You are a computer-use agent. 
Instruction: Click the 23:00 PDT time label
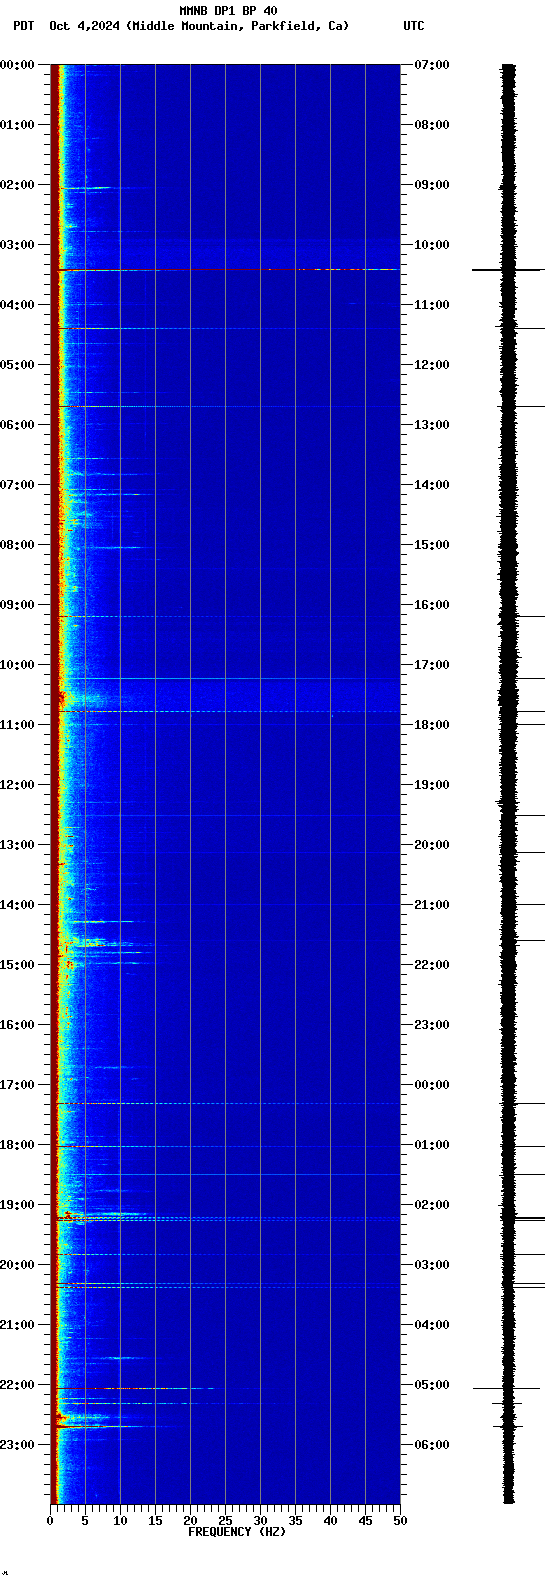click(x=17, y=1445)
